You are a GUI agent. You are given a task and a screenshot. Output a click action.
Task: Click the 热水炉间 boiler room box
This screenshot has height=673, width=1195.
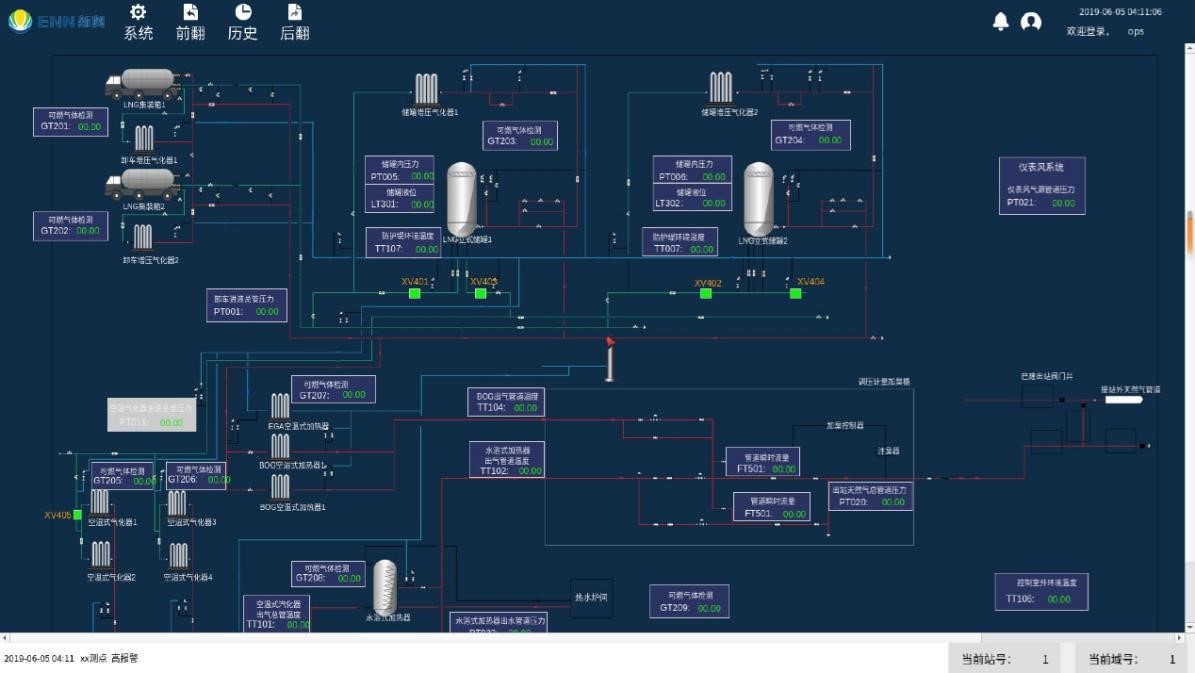coord(591,598)
